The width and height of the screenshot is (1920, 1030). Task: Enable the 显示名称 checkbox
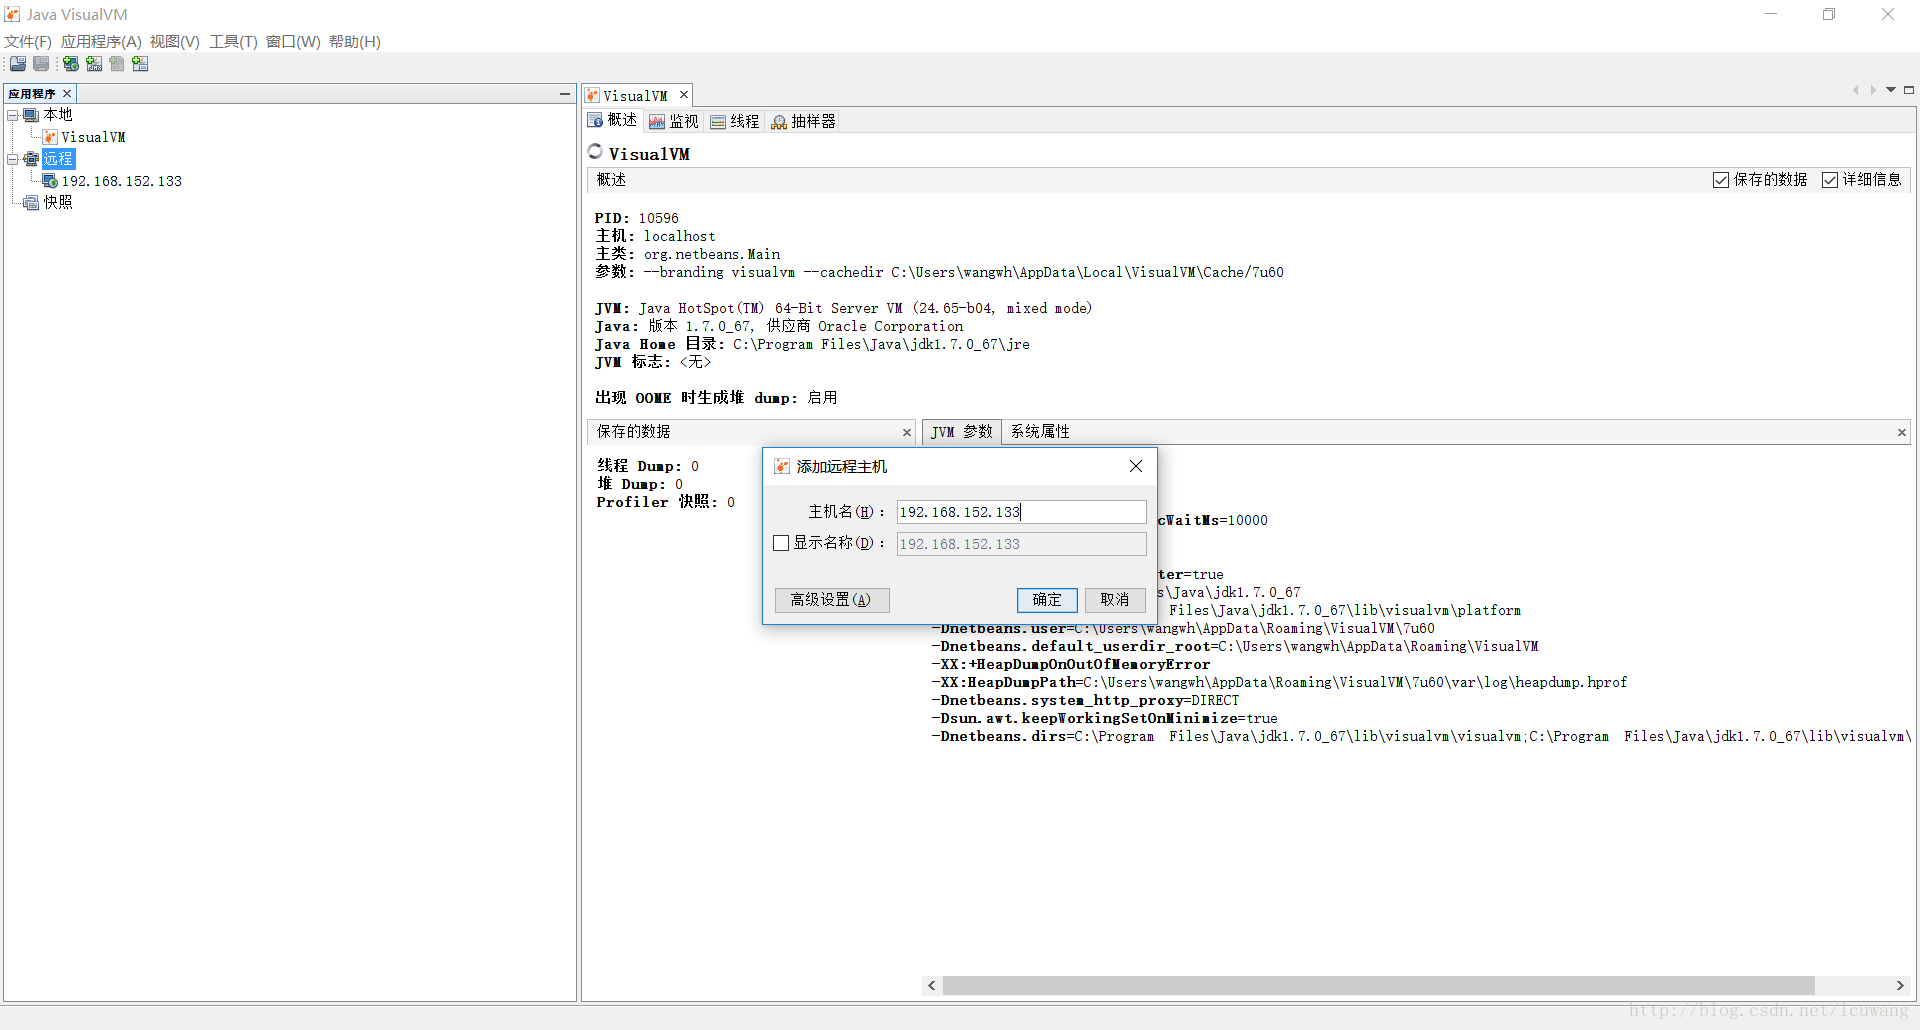click(781, 543)
